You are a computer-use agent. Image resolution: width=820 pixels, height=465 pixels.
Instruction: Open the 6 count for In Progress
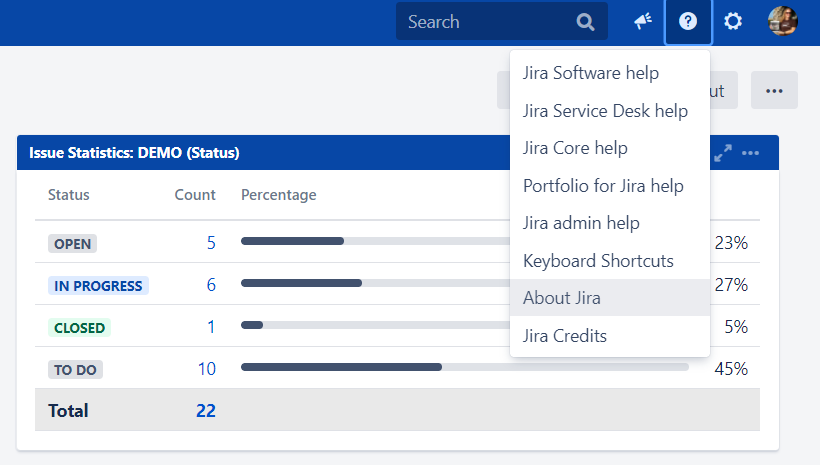[211, 285]
